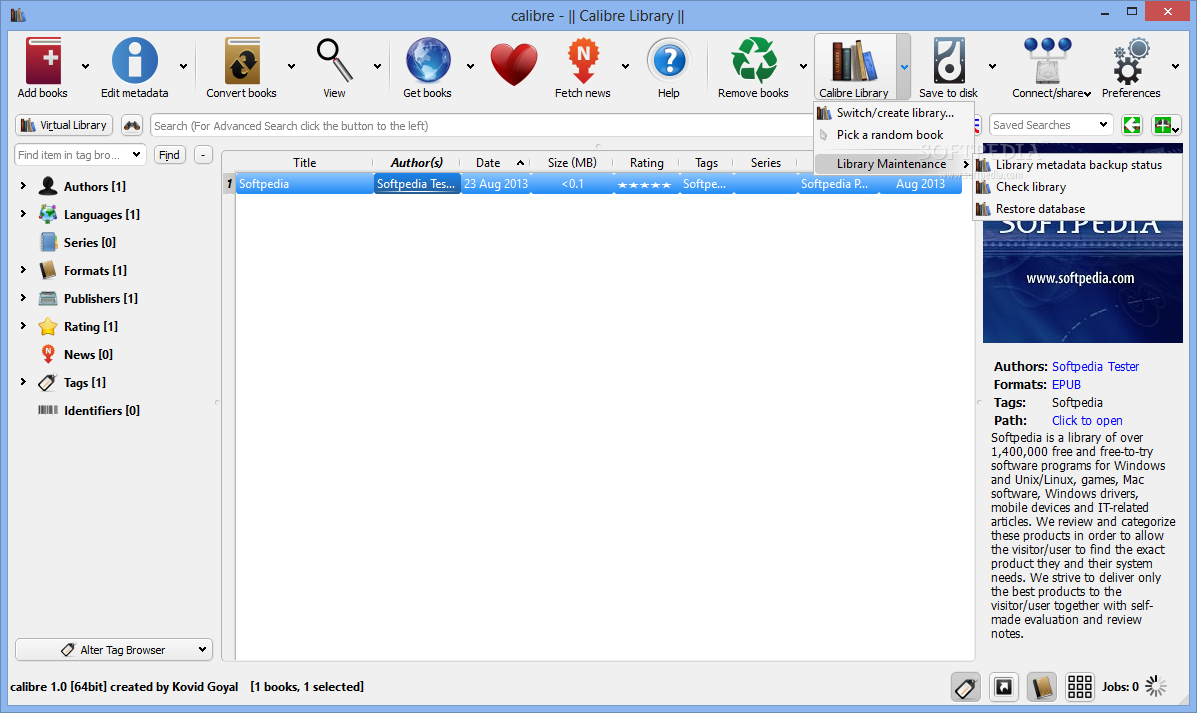The image size is (1197, 713).
Task: Click the Calibre Library bookshelf icon
Action: (x=853, y=61)
